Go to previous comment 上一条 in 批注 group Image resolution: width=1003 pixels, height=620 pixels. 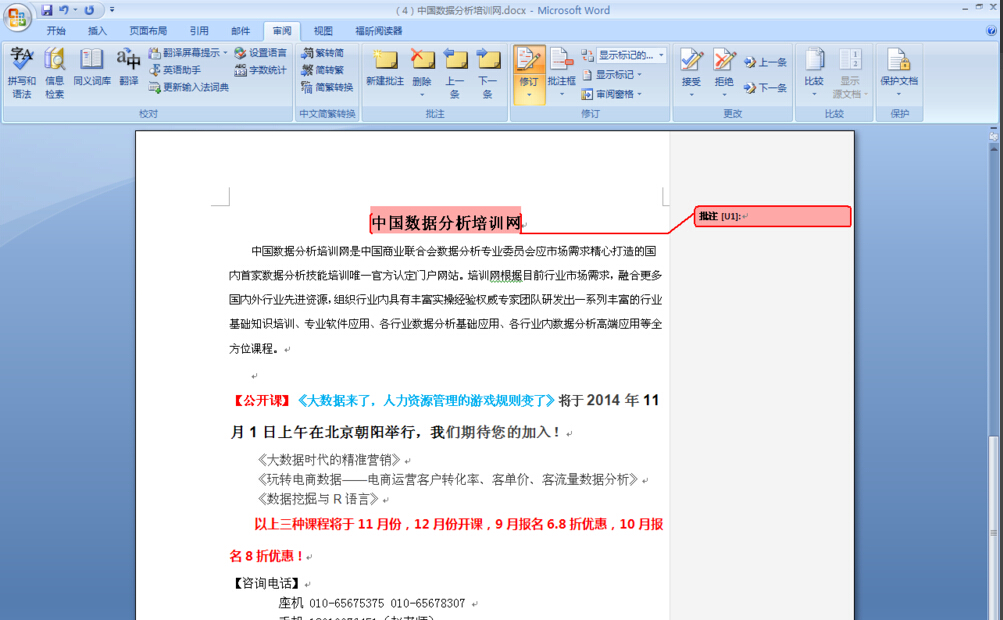pyautogui.click(x=455, y=72)
